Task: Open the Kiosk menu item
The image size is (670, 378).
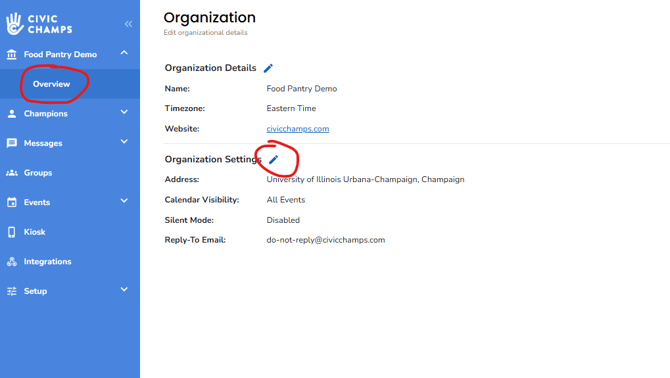Action: [x=35, y=232]
